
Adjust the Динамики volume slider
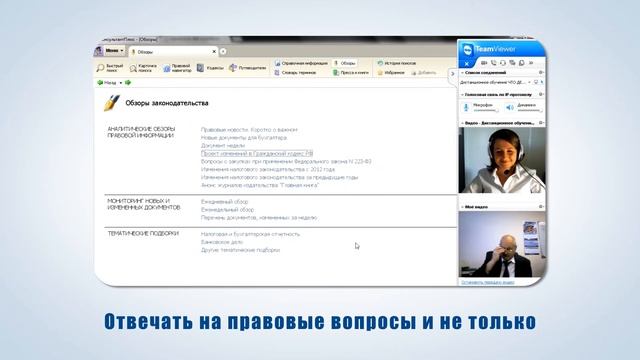pyautogui.click(x=530, y=110)
